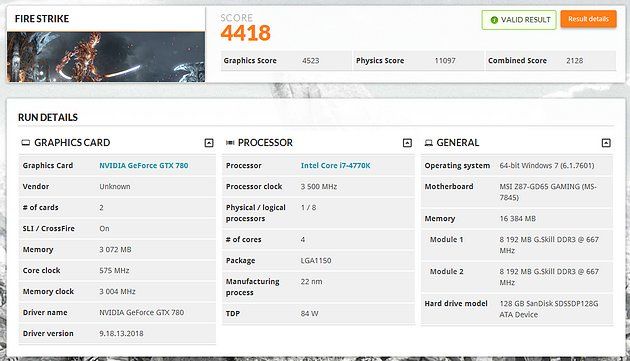Click the system Memory value 16 384 MB
Image resolution: width=630 pixels, height=361 pixels.
(x=518, y=219)
